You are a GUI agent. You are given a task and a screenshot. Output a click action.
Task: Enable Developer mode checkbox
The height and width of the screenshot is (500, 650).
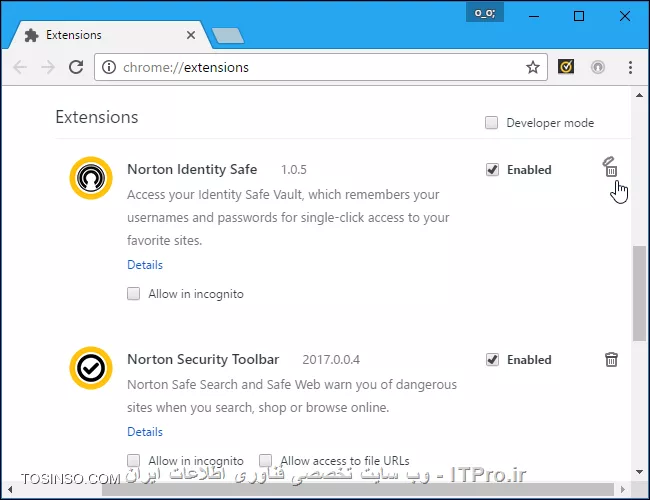click(491, 123)
